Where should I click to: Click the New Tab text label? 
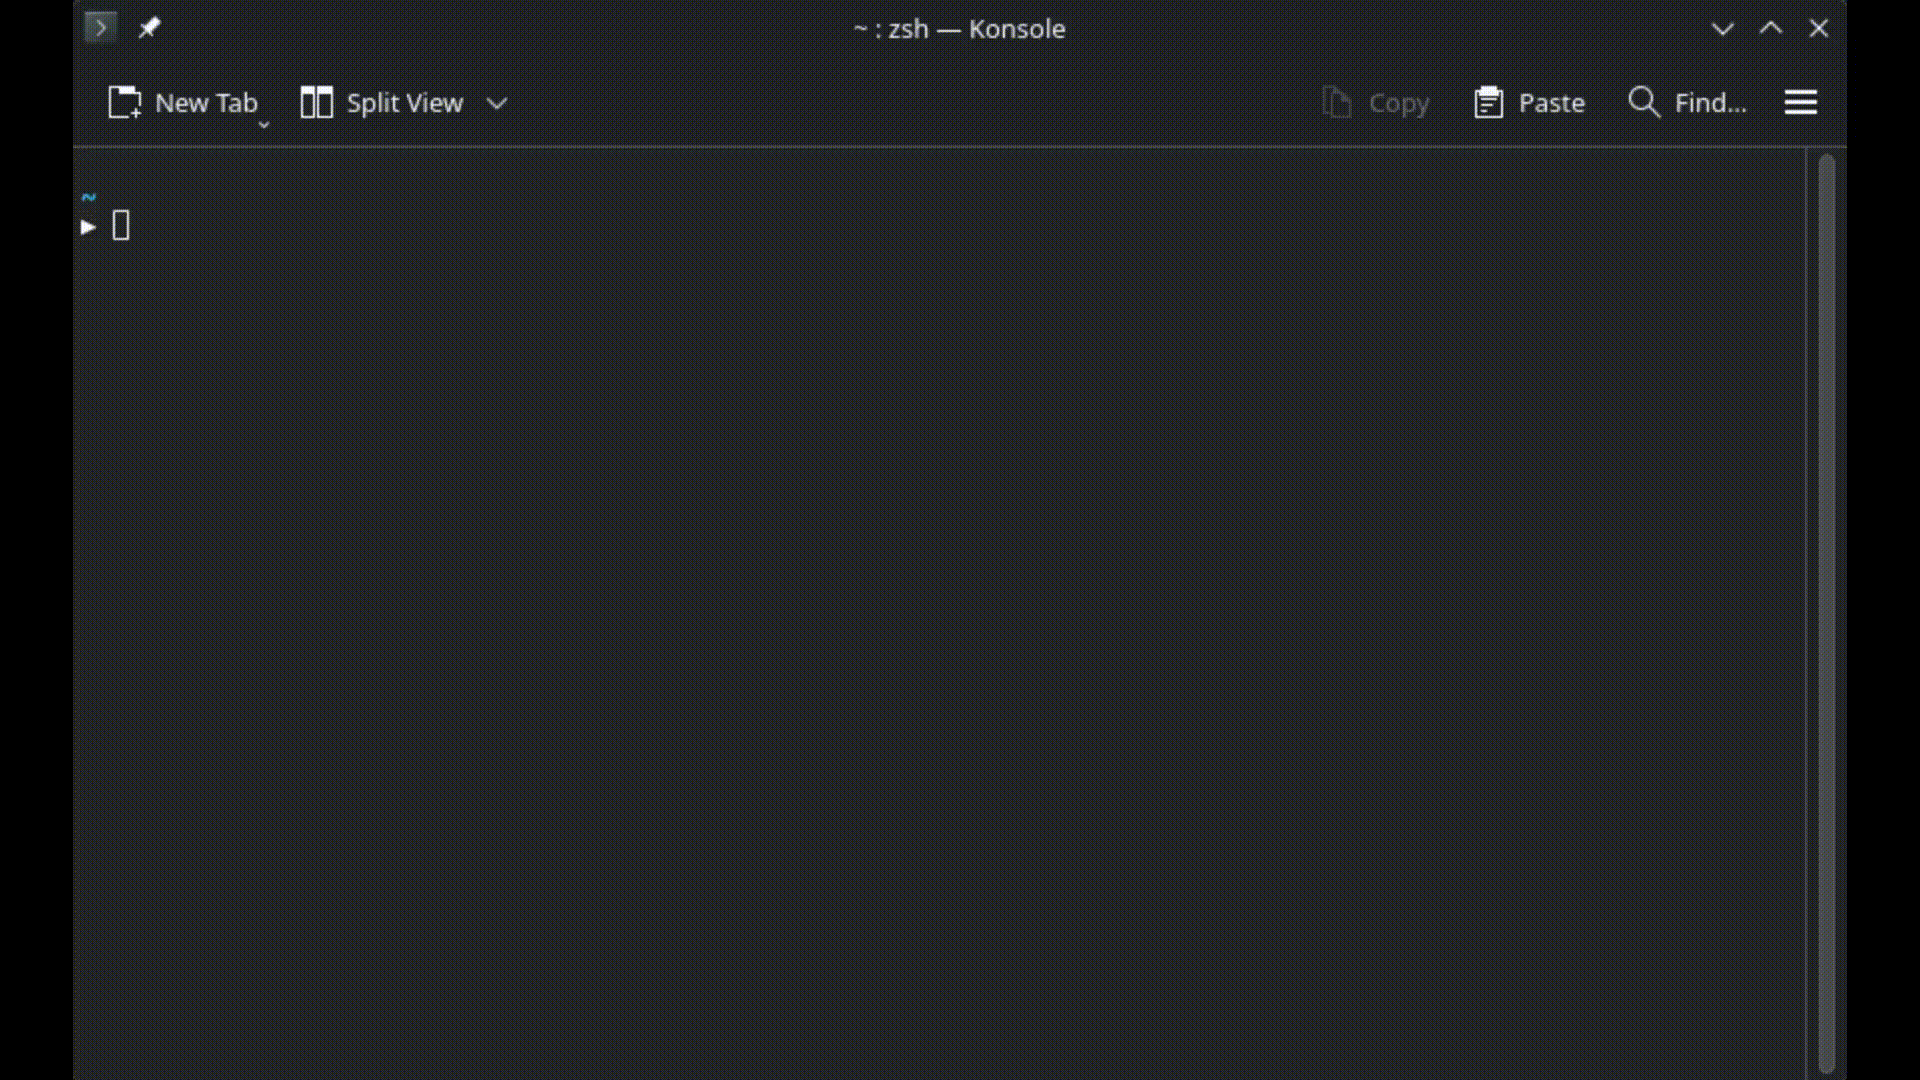[x=206, y=103]
